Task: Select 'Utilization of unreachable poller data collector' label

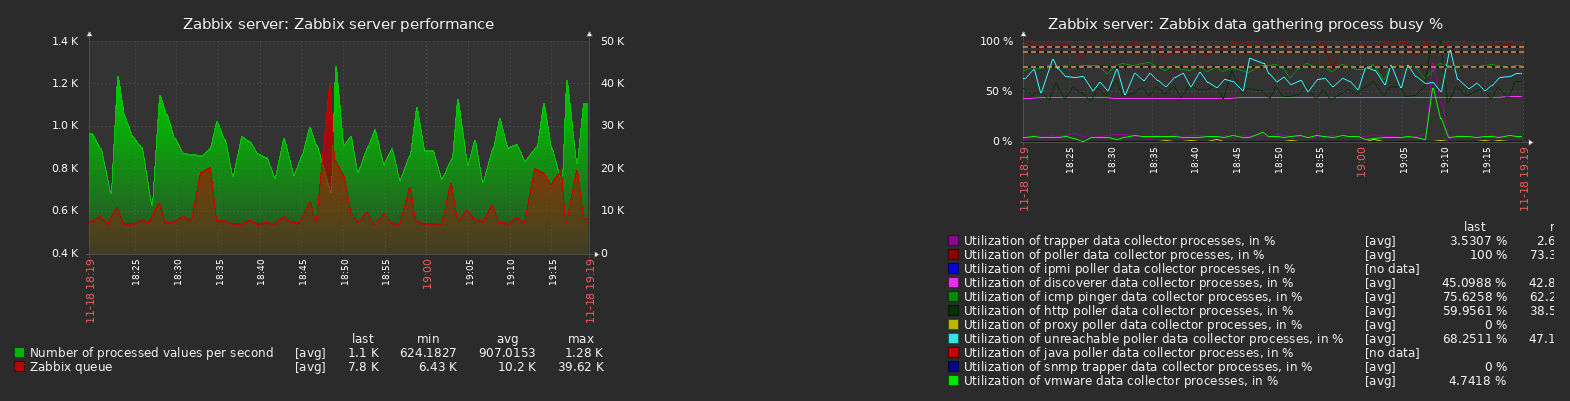Action: (x=1153, y=339)
